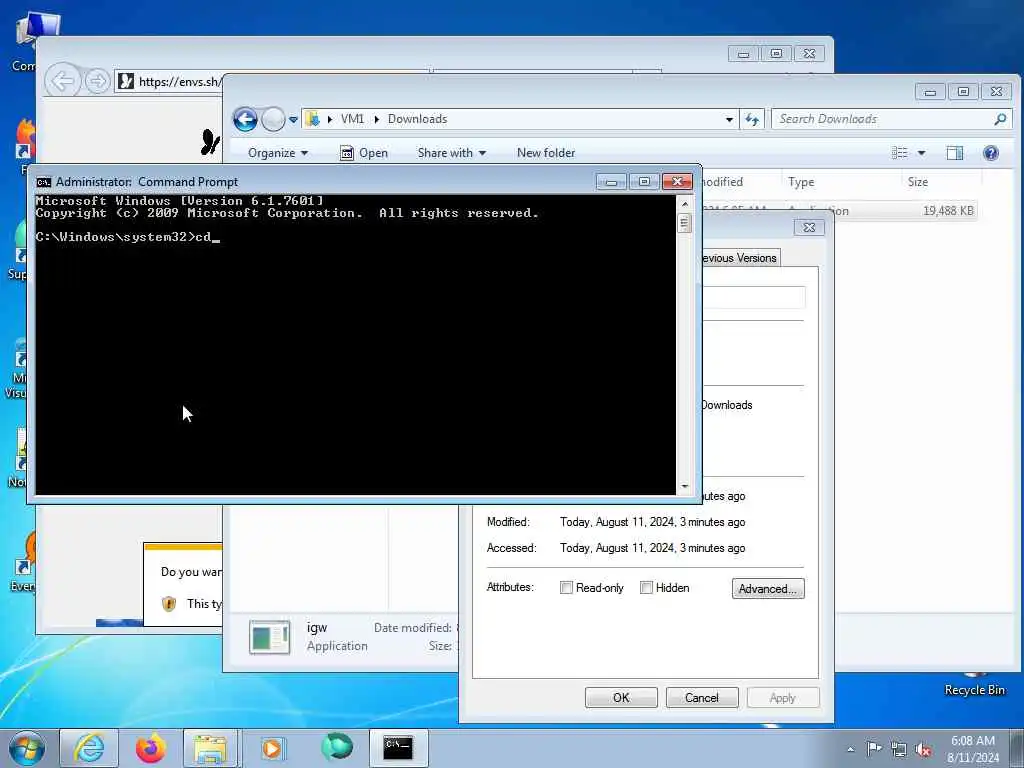Expand address bar history dropdown arrow

click(x=729, y=120)
